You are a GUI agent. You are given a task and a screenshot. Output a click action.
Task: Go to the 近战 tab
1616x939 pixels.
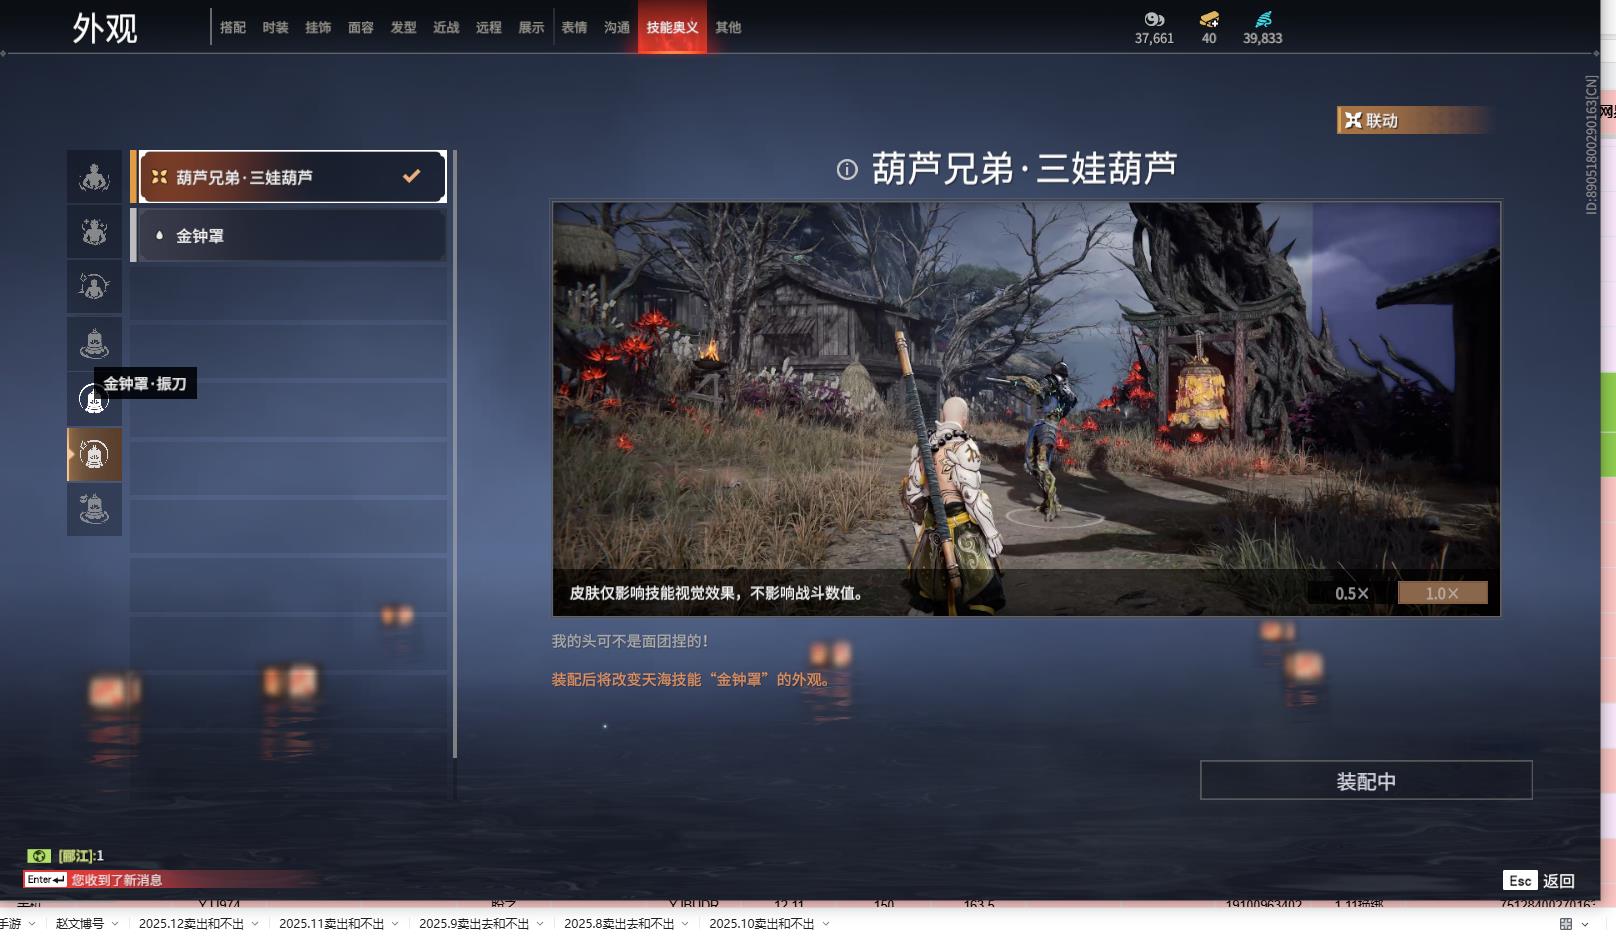tap(446, 28)
